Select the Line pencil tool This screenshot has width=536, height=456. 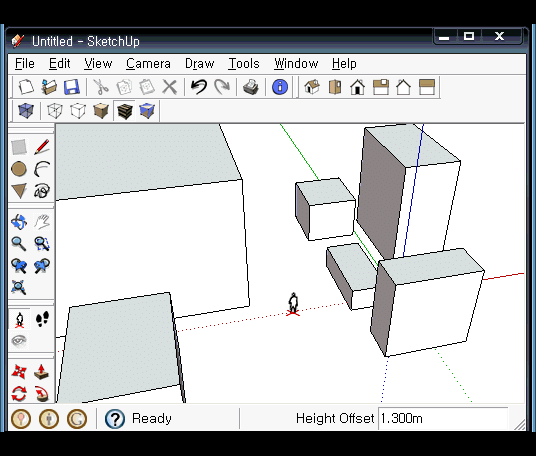pyautogui.click(x=42, y=147)
